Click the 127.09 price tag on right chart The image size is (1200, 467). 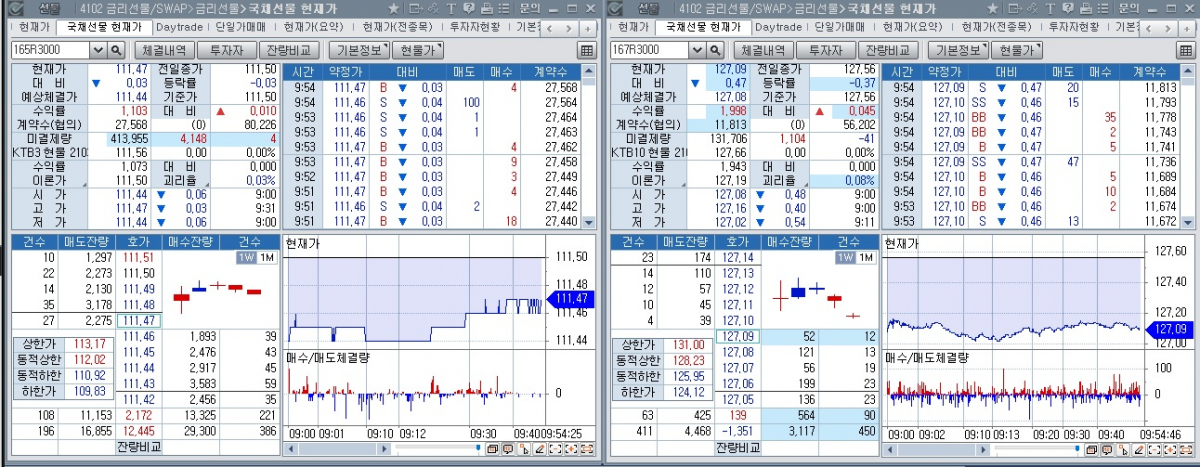click(1167, 329)
